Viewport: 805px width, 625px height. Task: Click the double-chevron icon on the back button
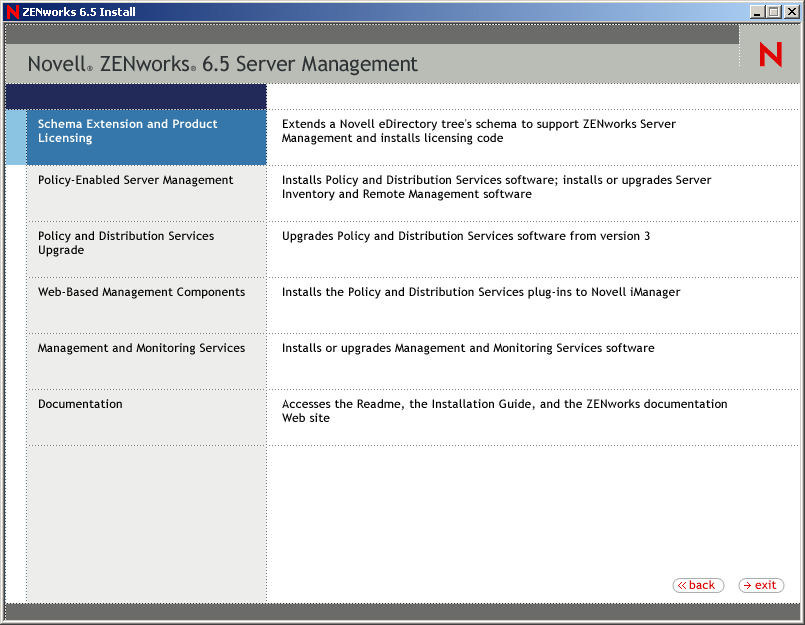[x=684, y=585]
